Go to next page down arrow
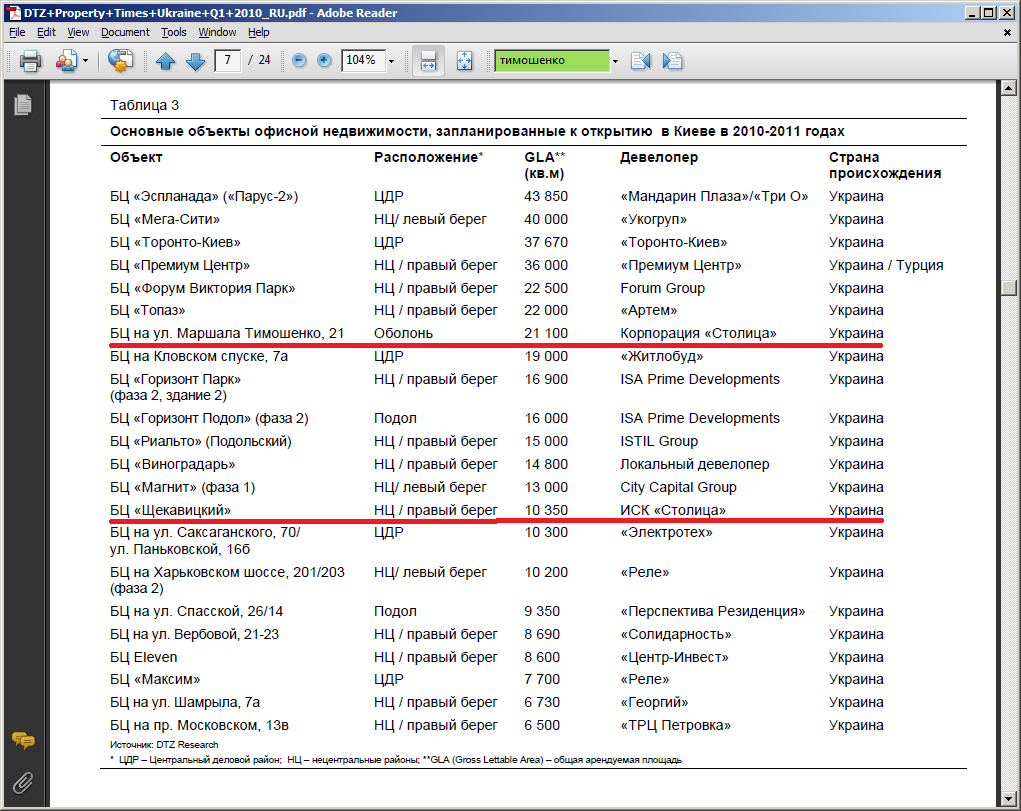The width and height of the screenshot is (1021, 811). point(195,61)
